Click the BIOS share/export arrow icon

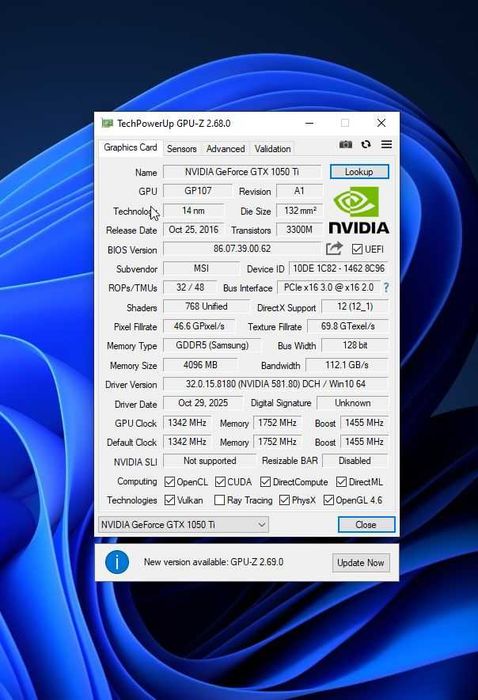pos(334,248)
